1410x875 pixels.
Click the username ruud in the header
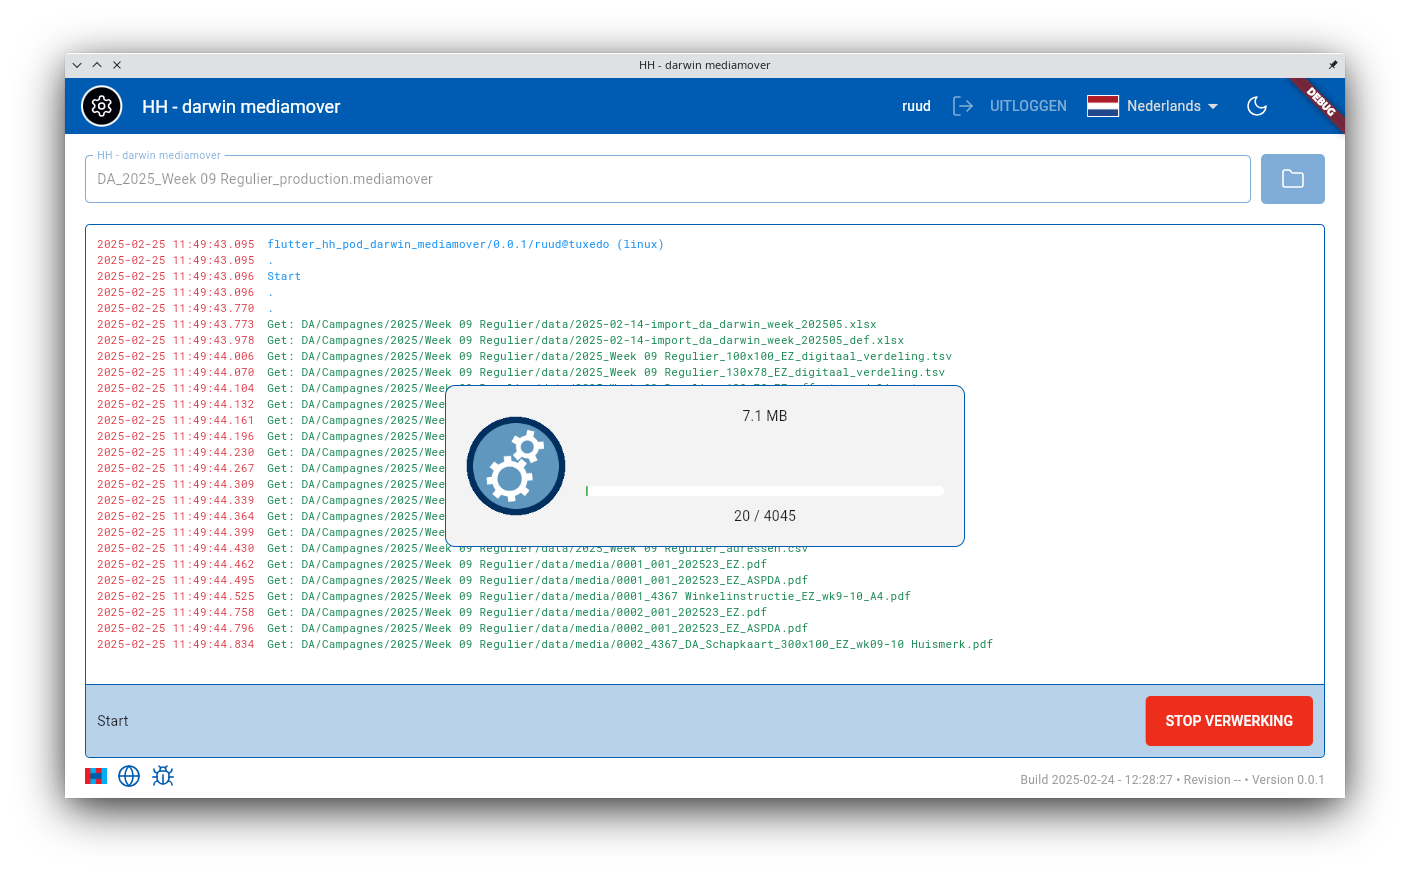tap(916, 106)
